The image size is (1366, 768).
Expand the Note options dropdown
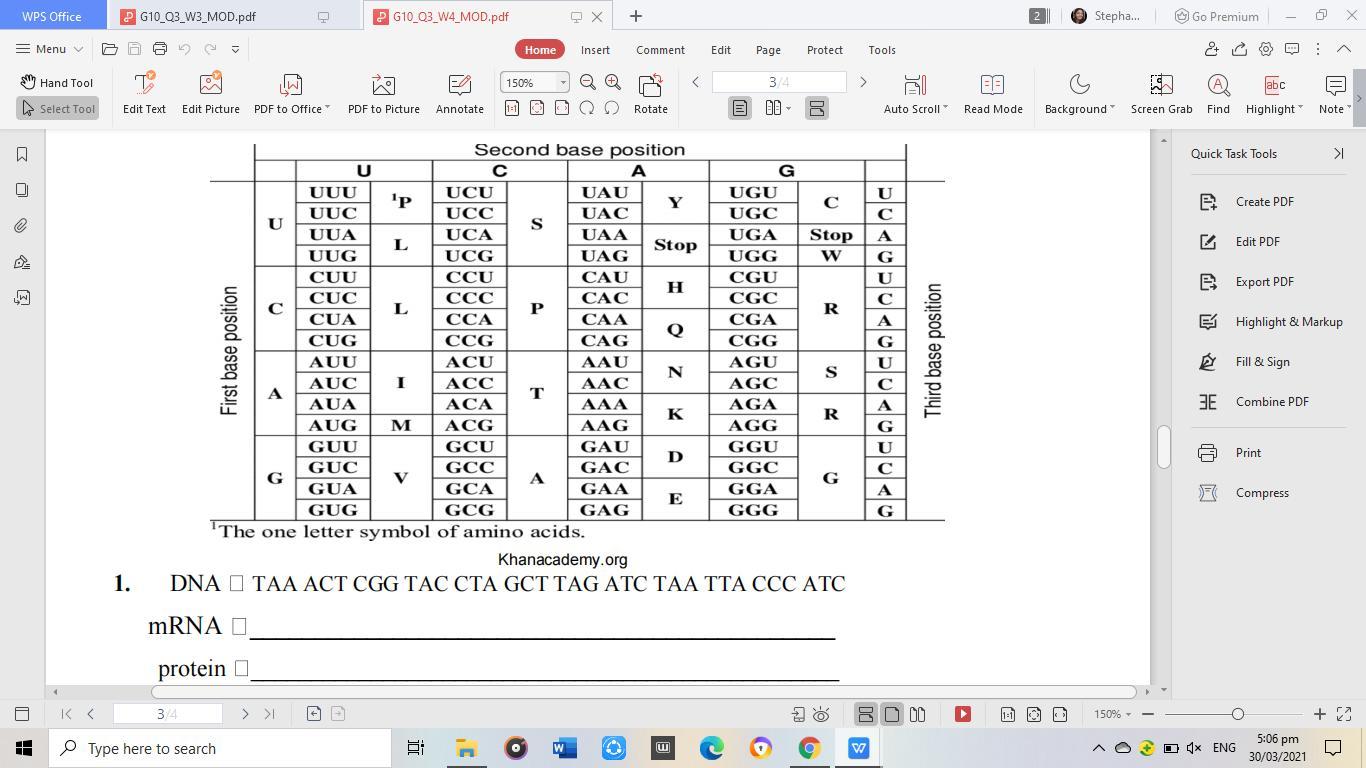(1349, 109)
